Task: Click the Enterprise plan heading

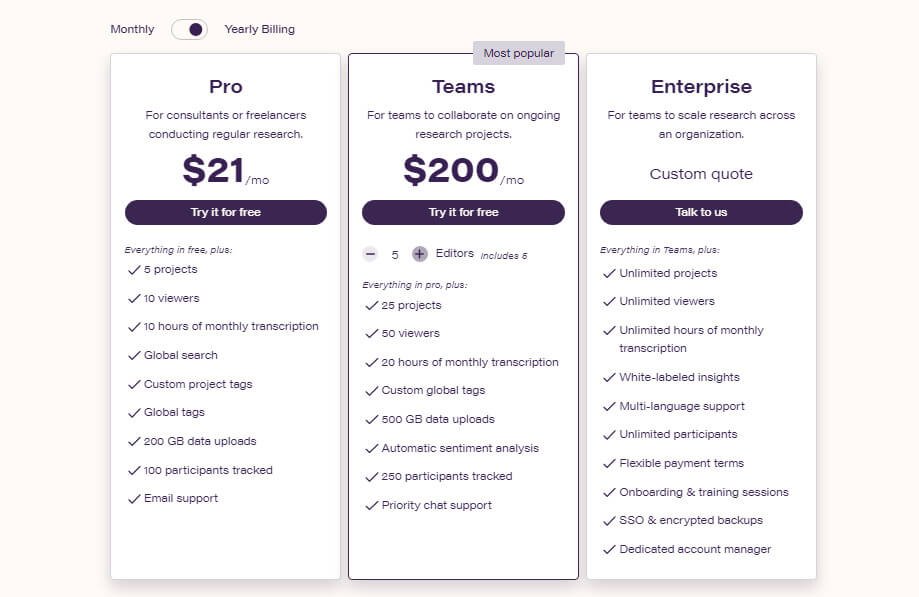Action: pyautogui.click(x=701, y=87)
